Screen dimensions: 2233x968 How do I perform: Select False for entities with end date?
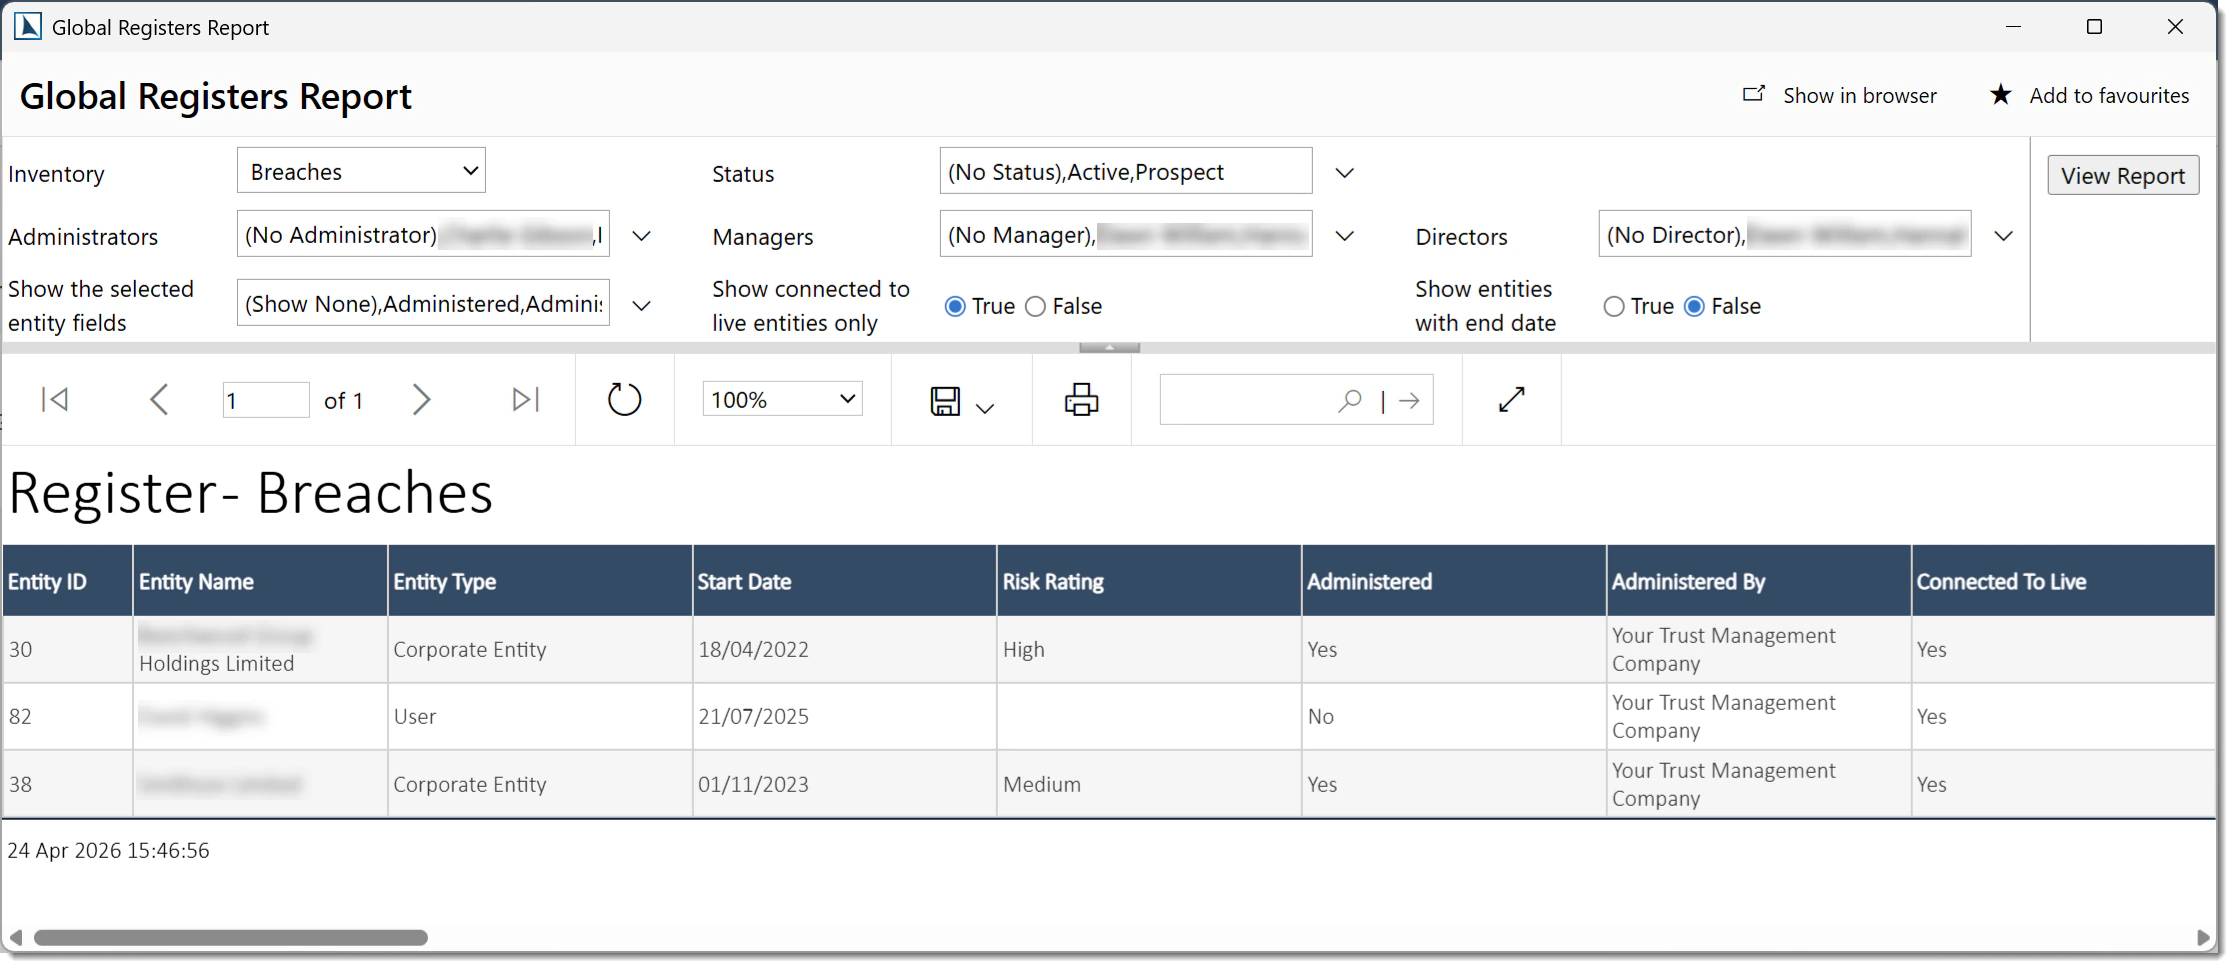1694,307
